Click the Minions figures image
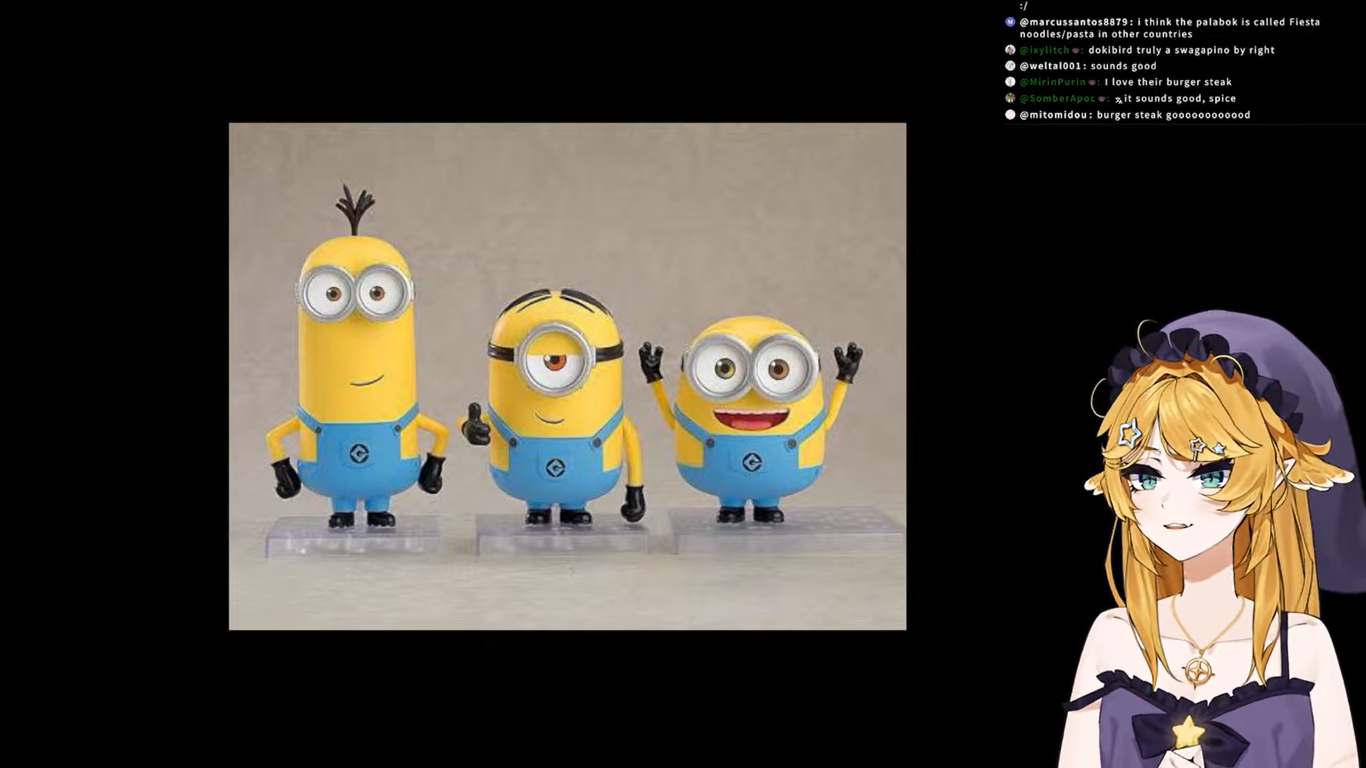 point(567,376)
